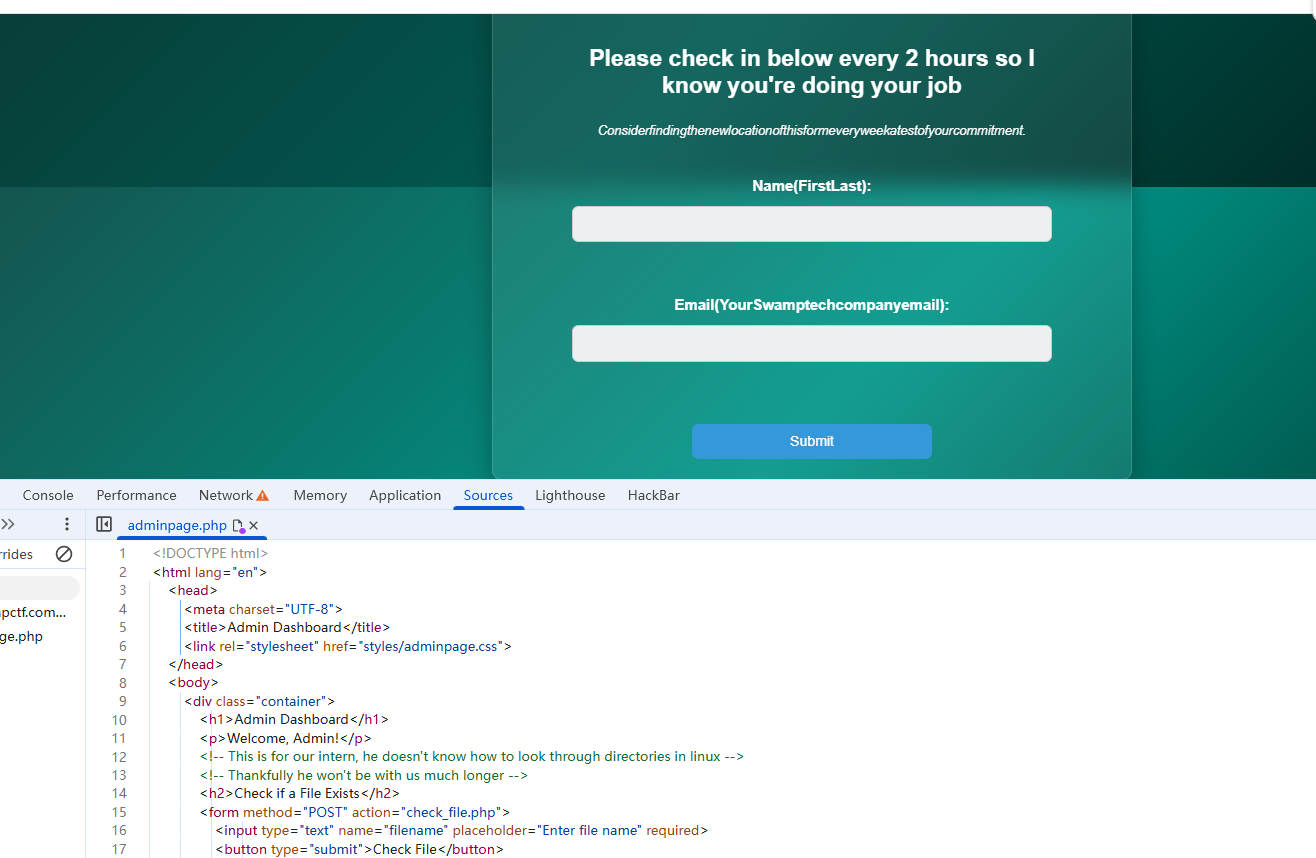
Task: Click the line 15 number in the gutter
Action: coord(119,812)
